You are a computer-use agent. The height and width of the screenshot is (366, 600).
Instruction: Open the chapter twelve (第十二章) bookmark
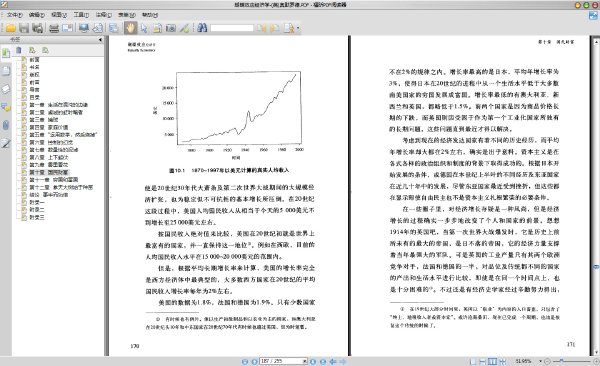(x=61, y=187)
